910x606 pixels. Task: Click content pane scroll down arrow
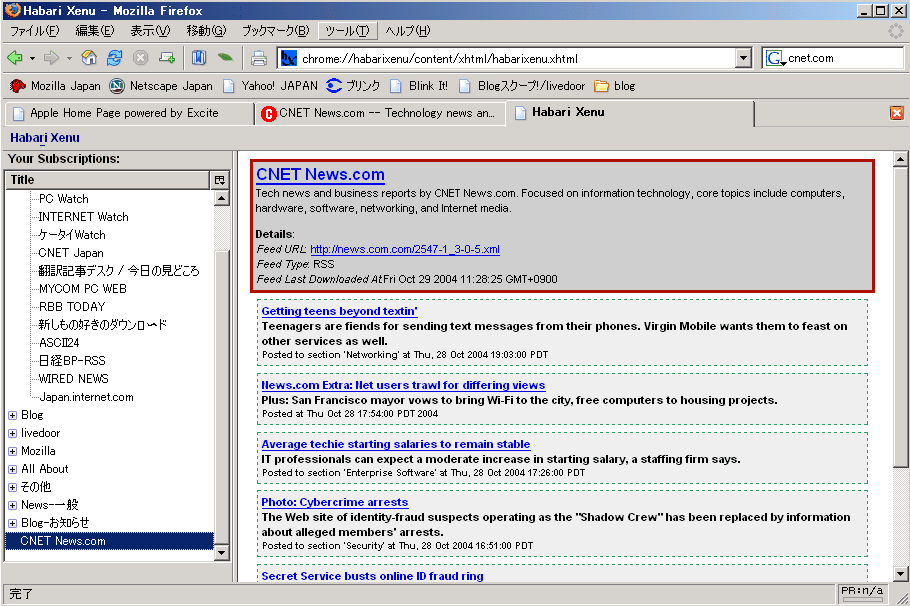point(900,574)
